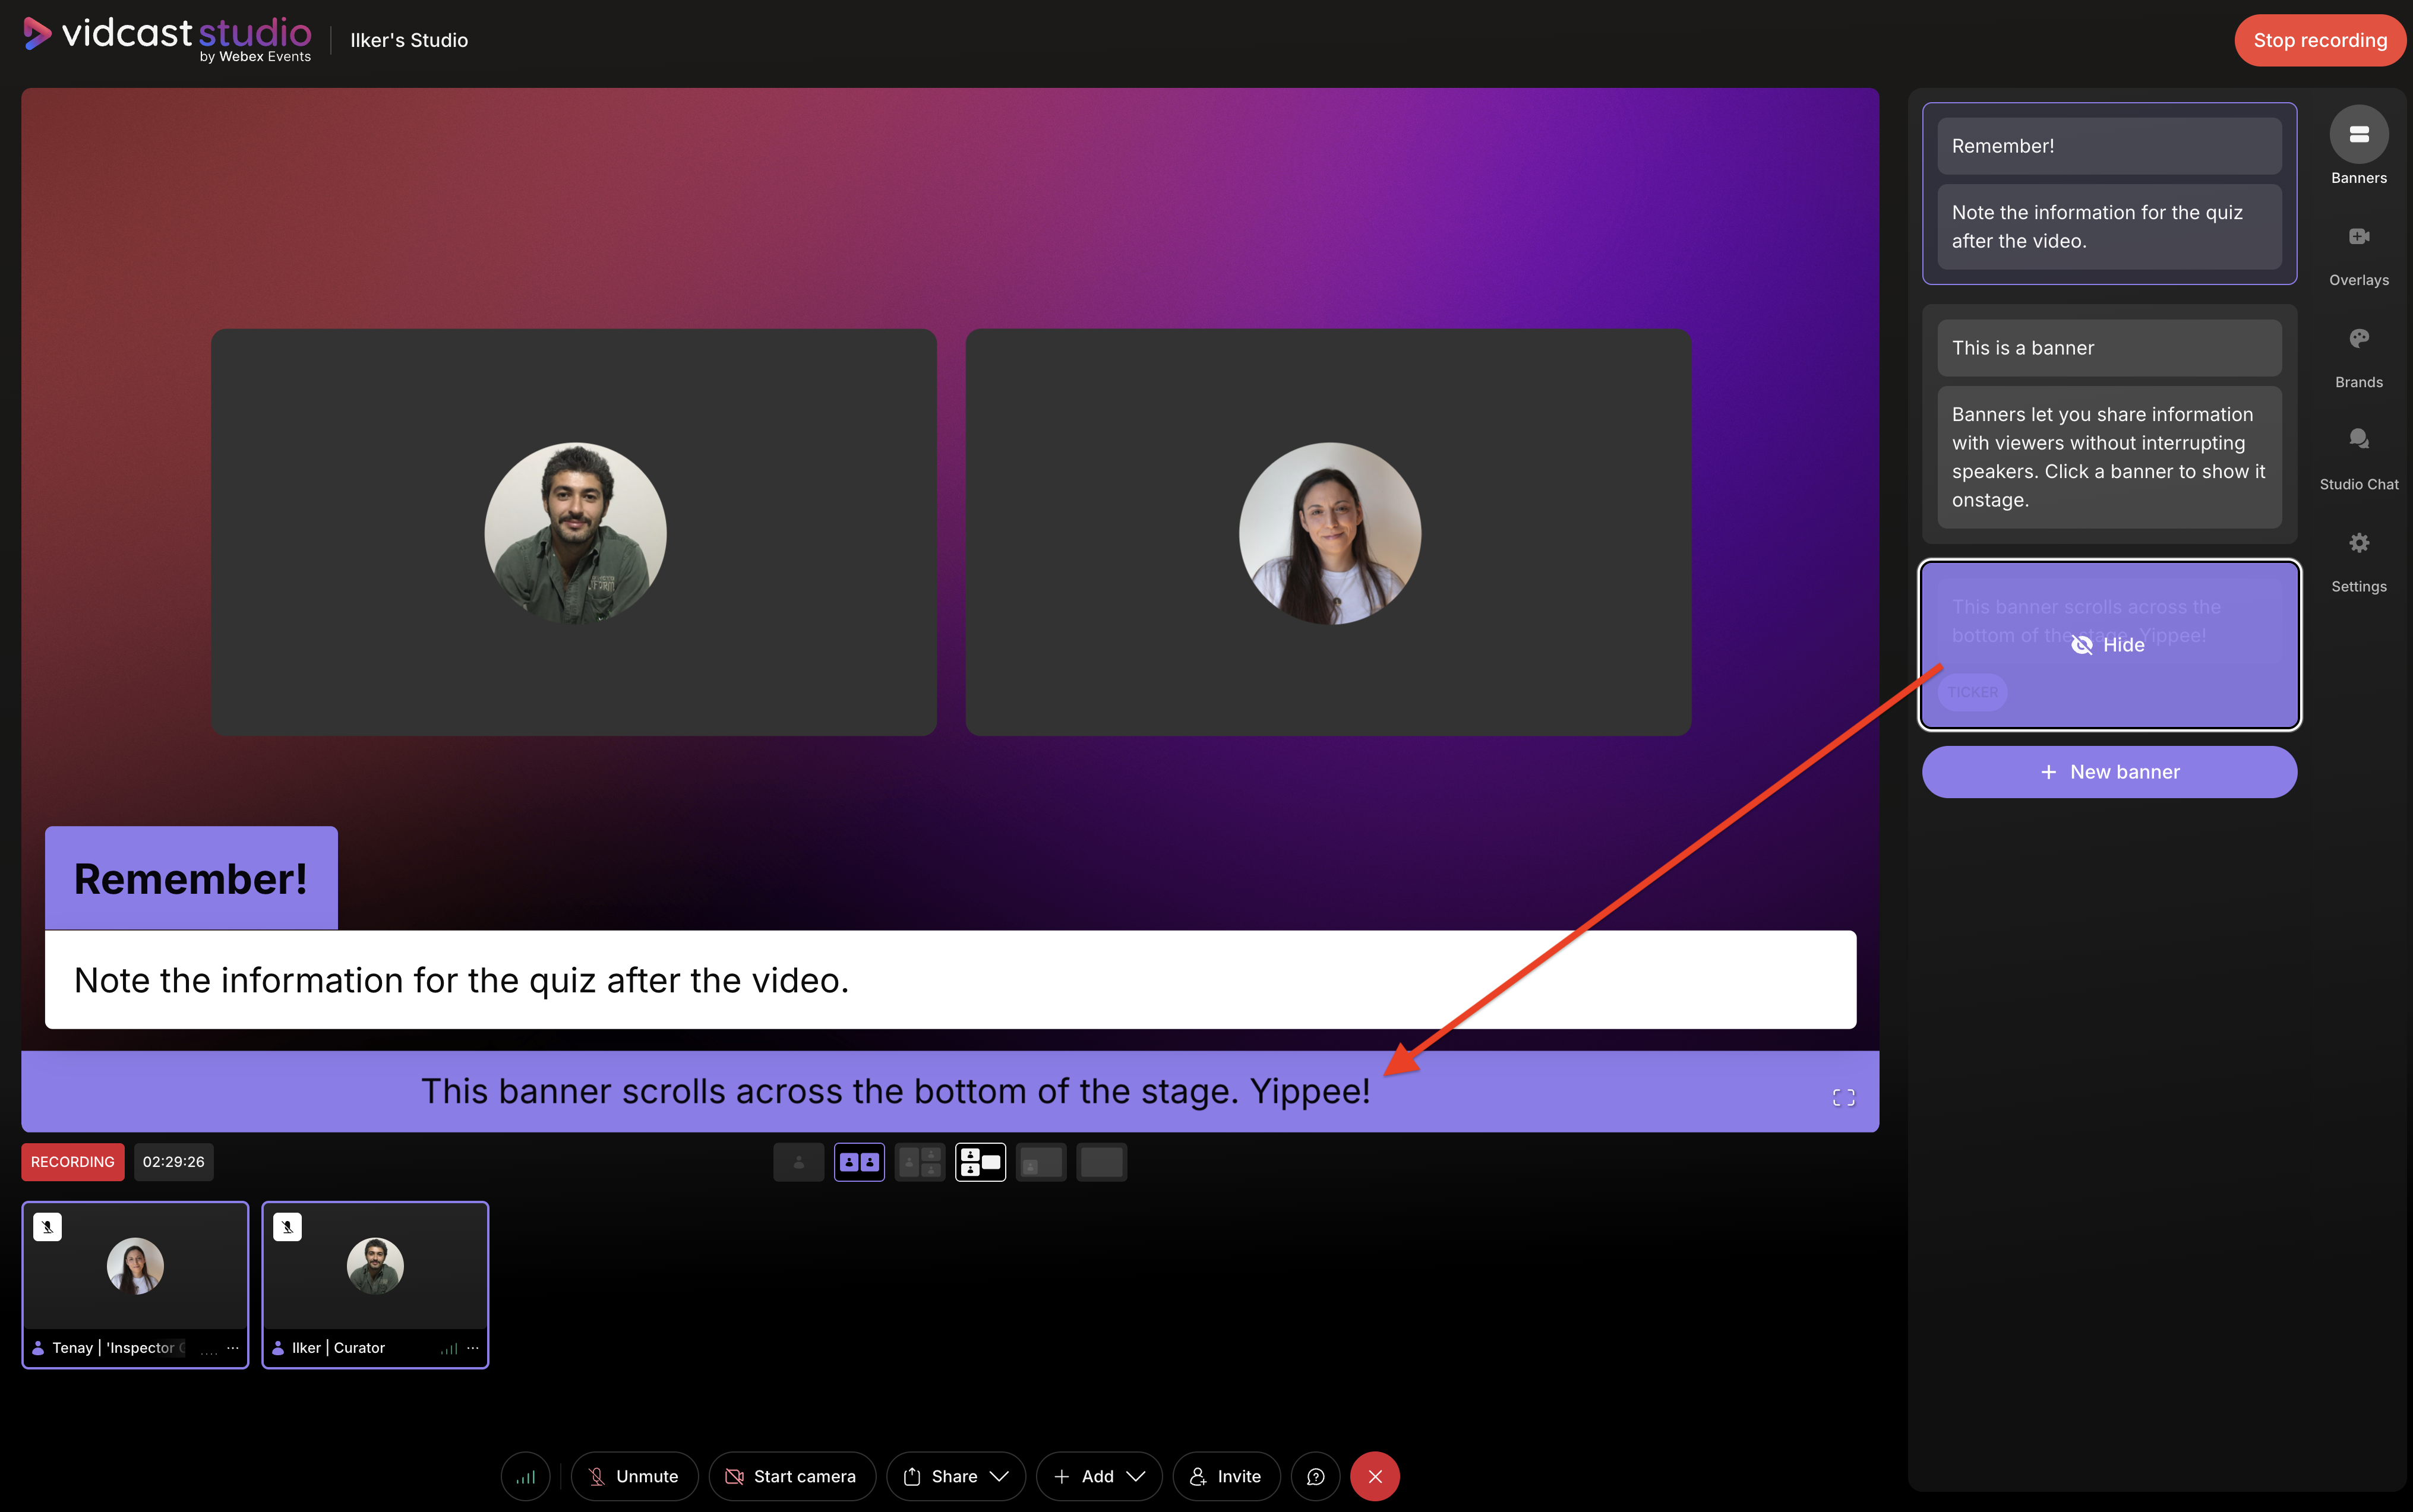The width and height of the screenshot is (2413, 1512).
Task: Click the RECORDING status badge
Action: coord(73,1162)
